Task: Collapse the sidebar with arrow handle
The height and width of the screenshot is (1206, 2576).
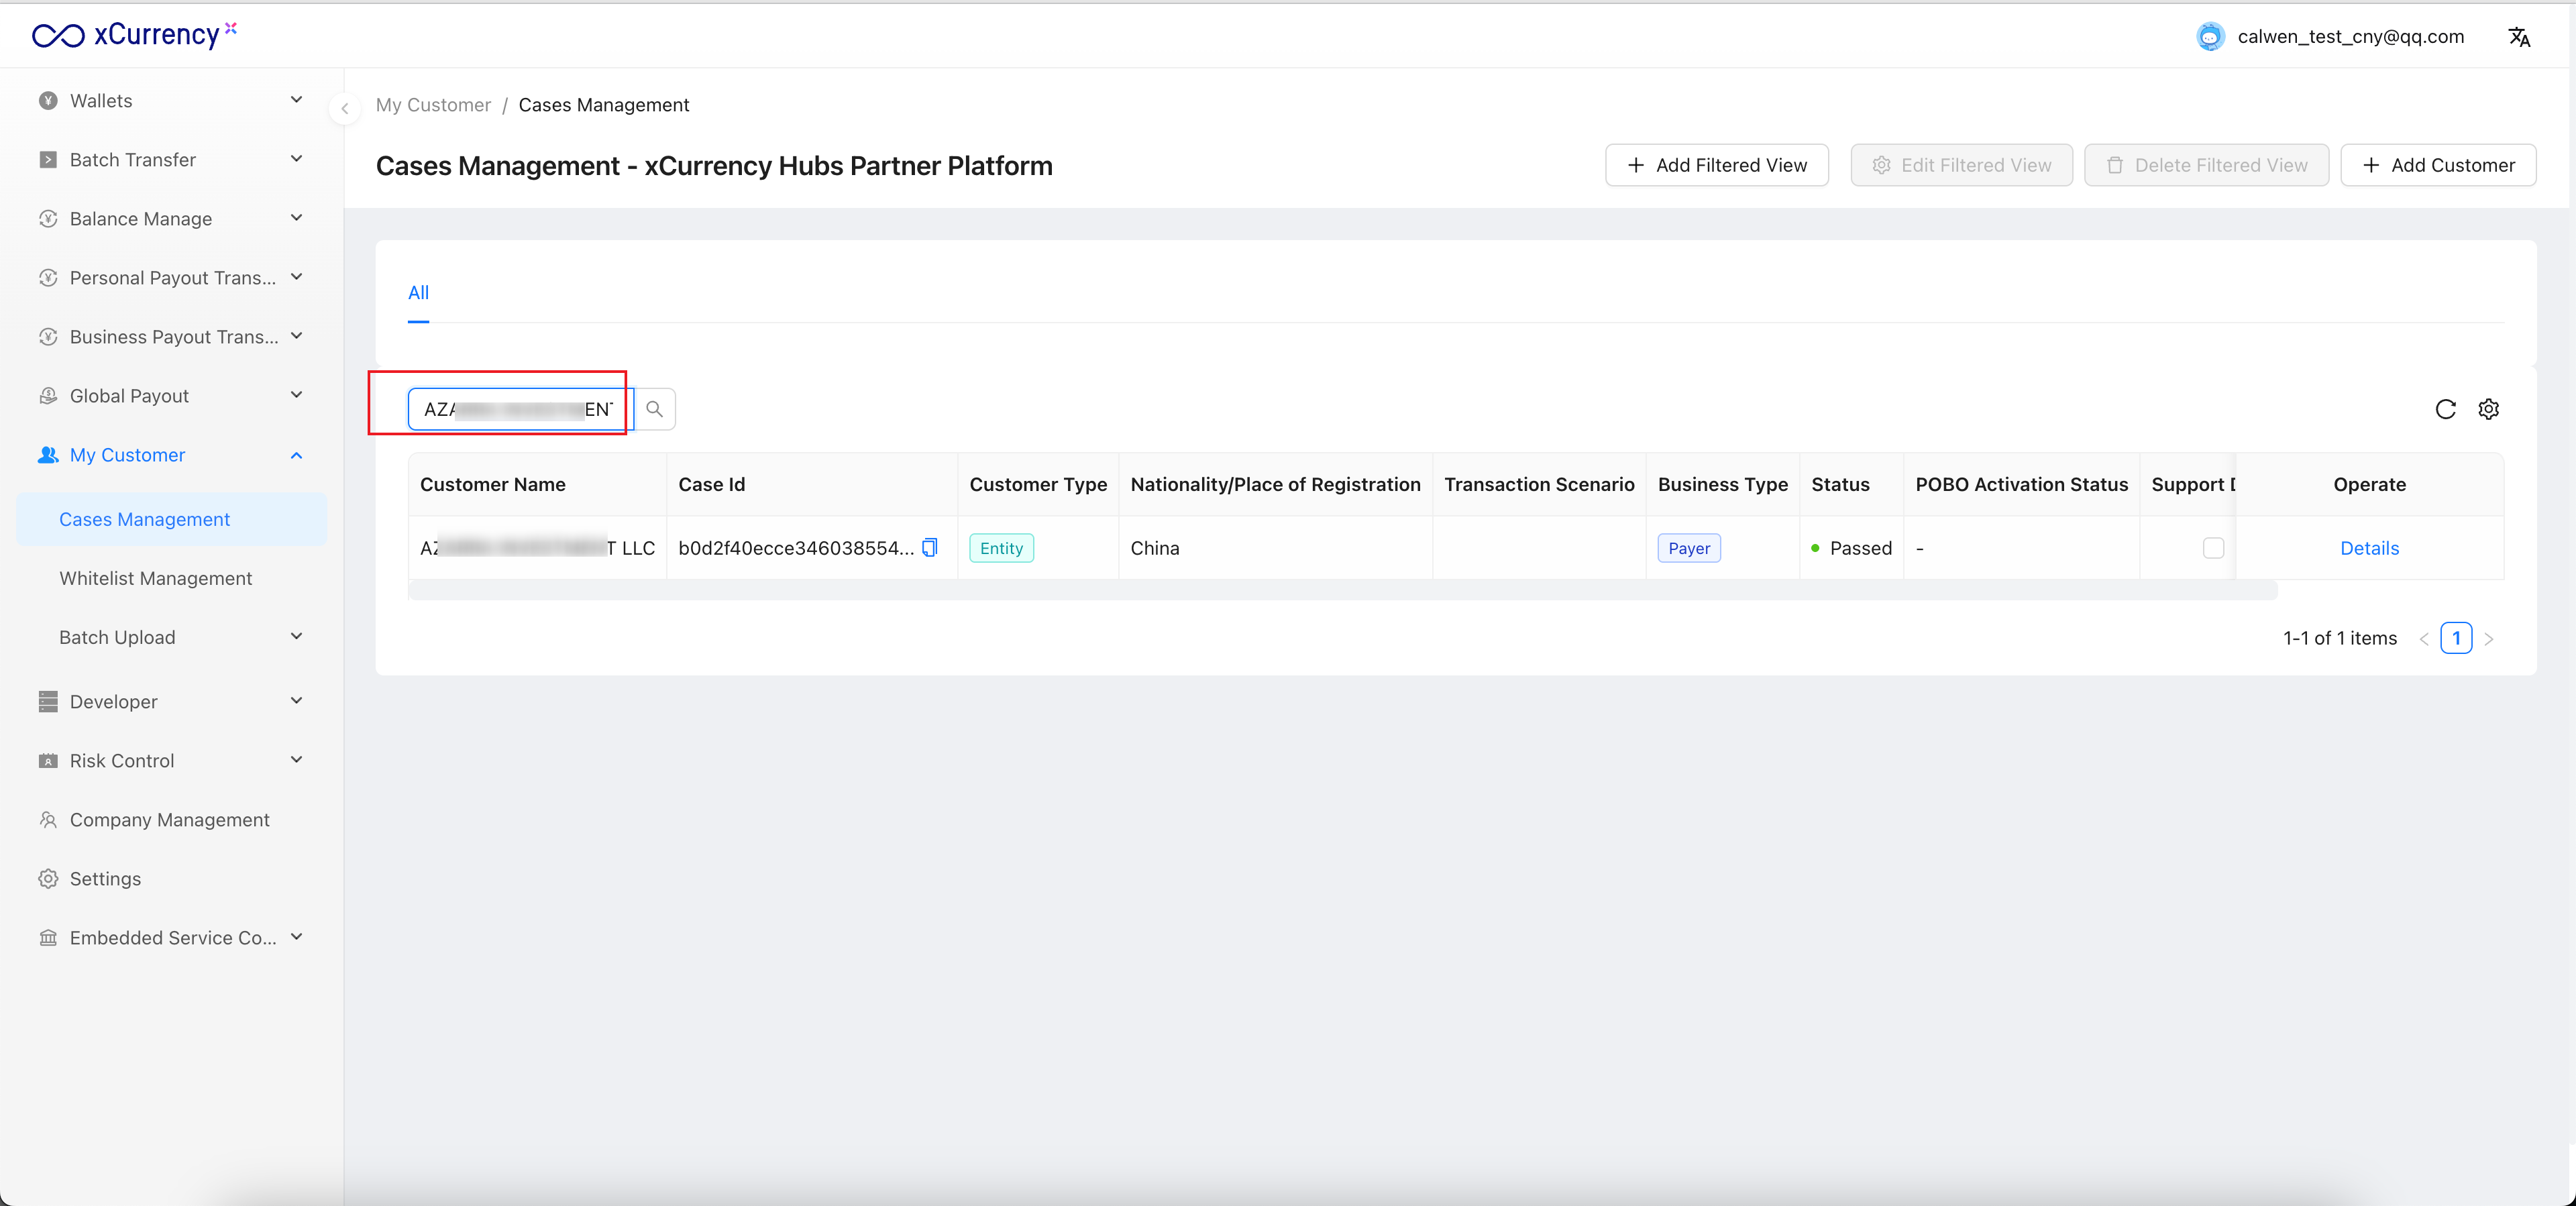Action: 345,108
